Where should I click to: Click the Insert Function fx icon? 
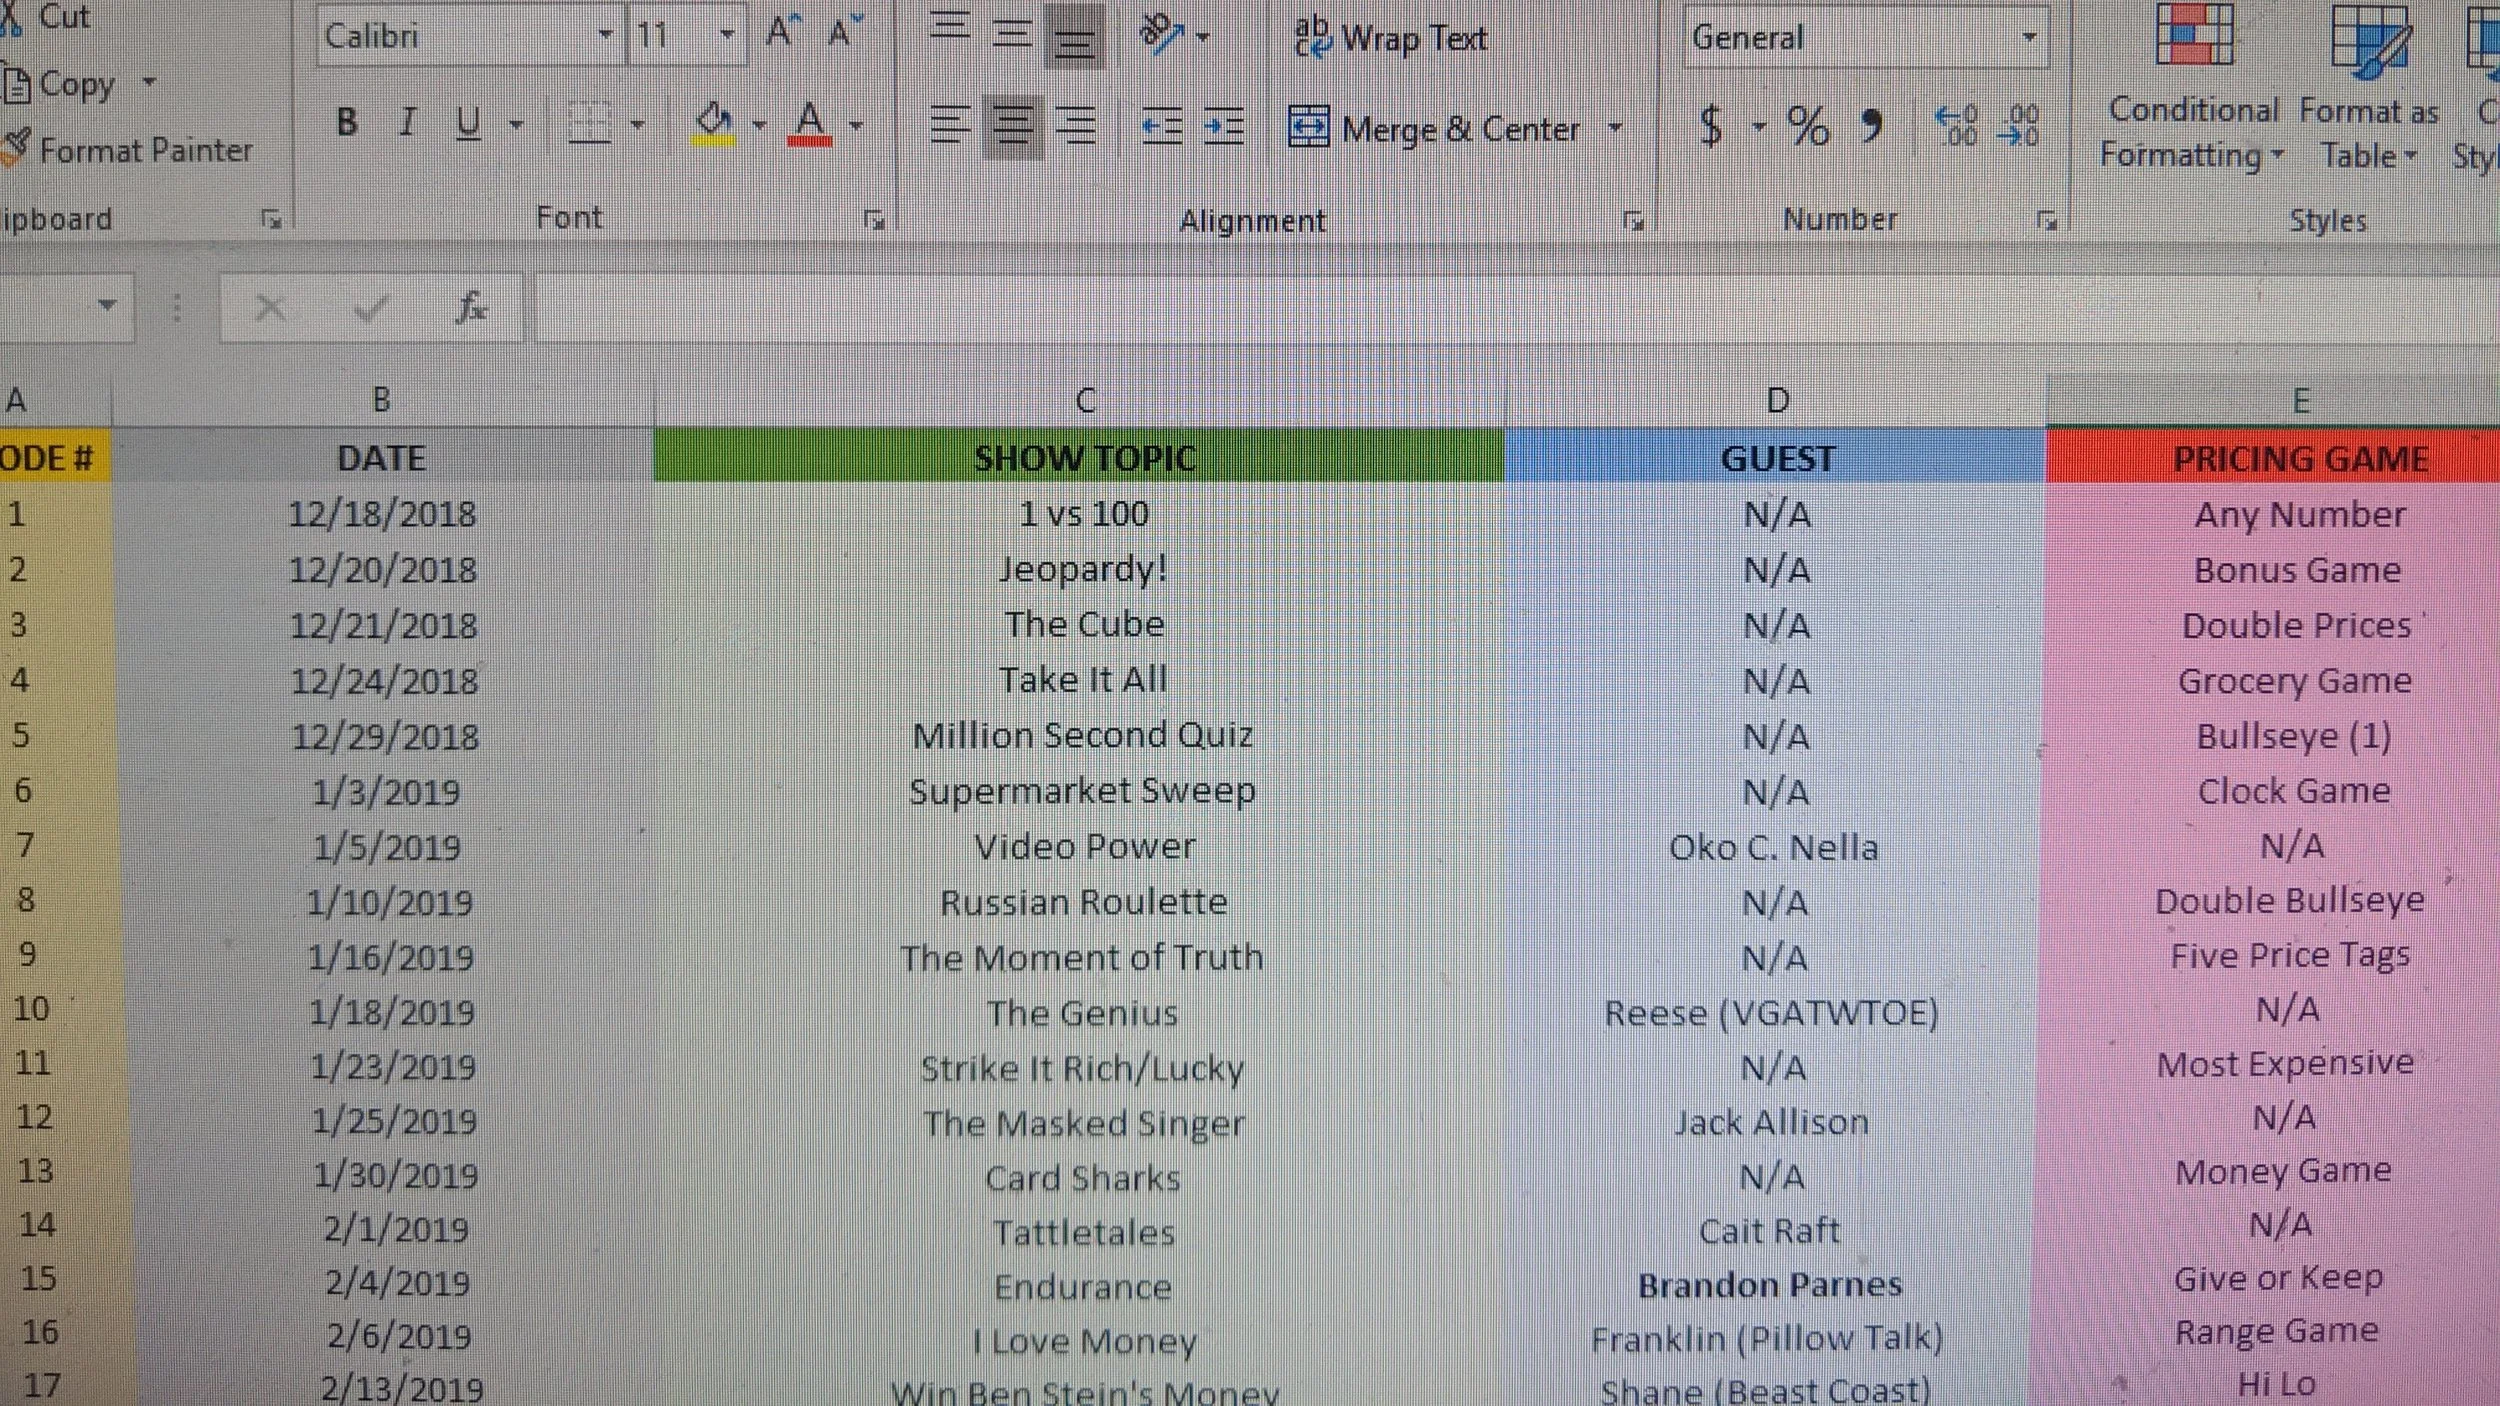pyautogui.click(x=471, y=308)
